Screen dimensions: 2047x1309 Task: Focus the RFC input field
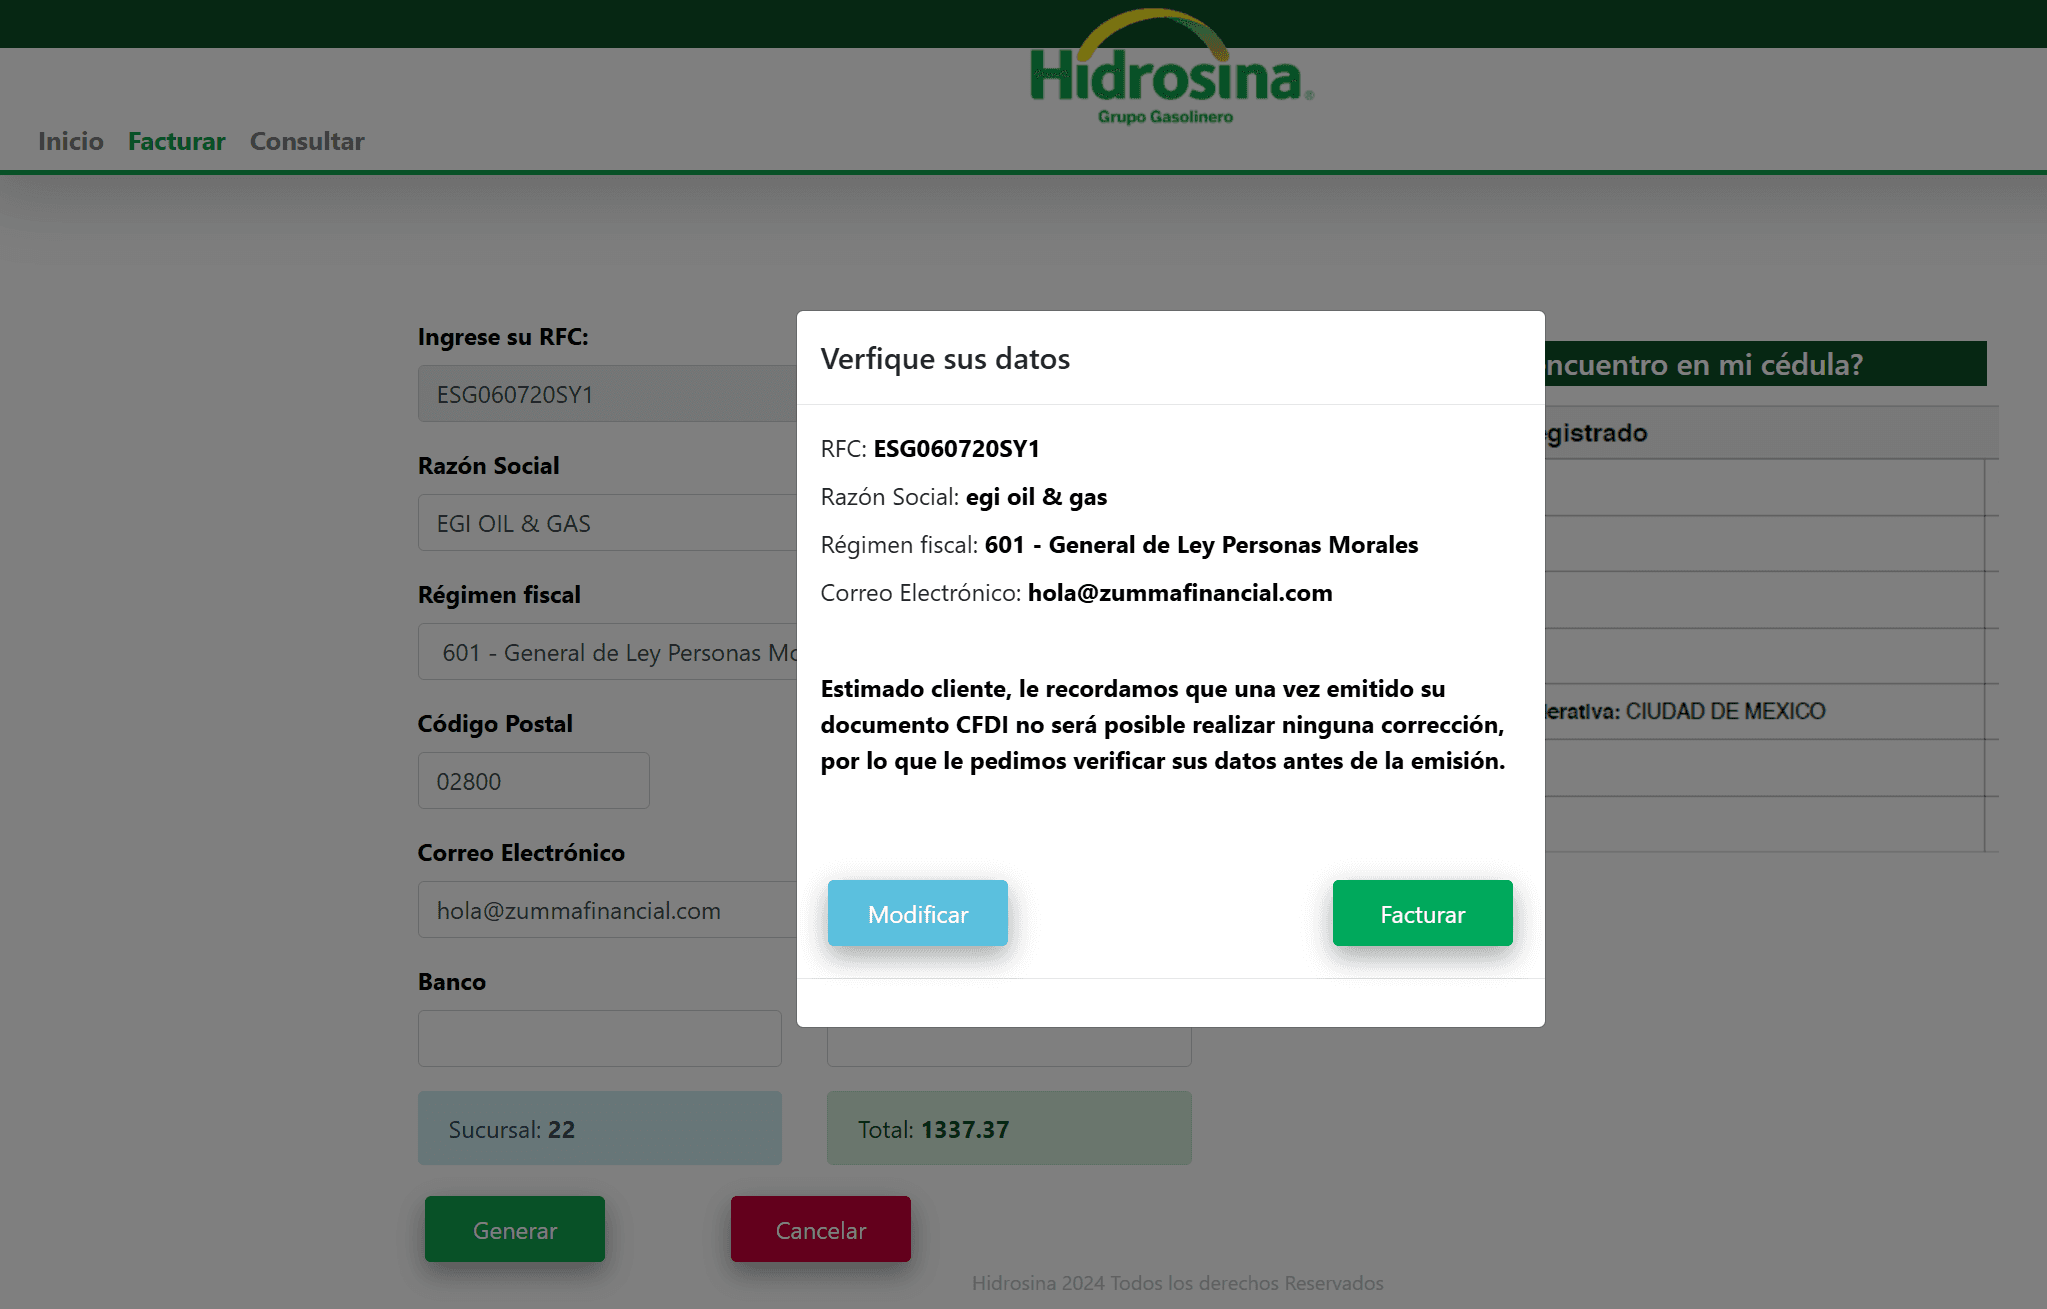[608, 394]
